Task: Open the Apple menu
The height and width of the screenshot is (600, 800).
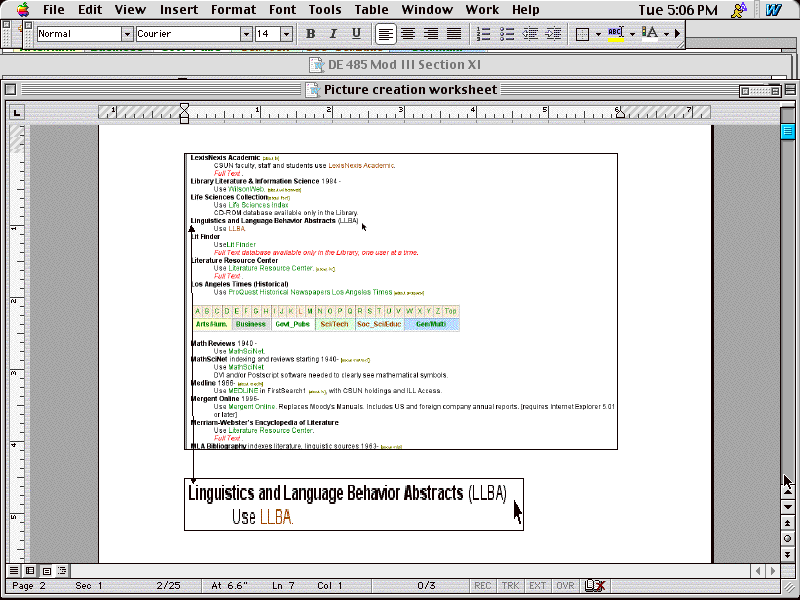Action: [23, 9]
